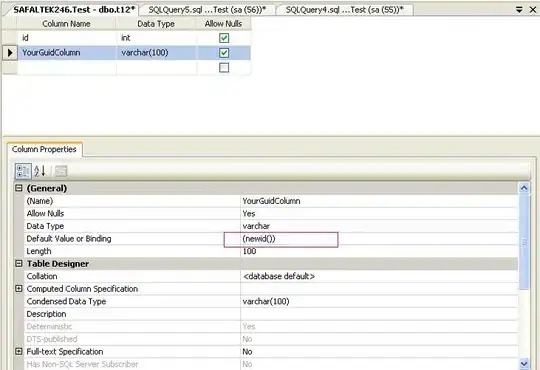Select the varchar(100) data type cell
540x370 pixels.
click(x=156, y=53)
